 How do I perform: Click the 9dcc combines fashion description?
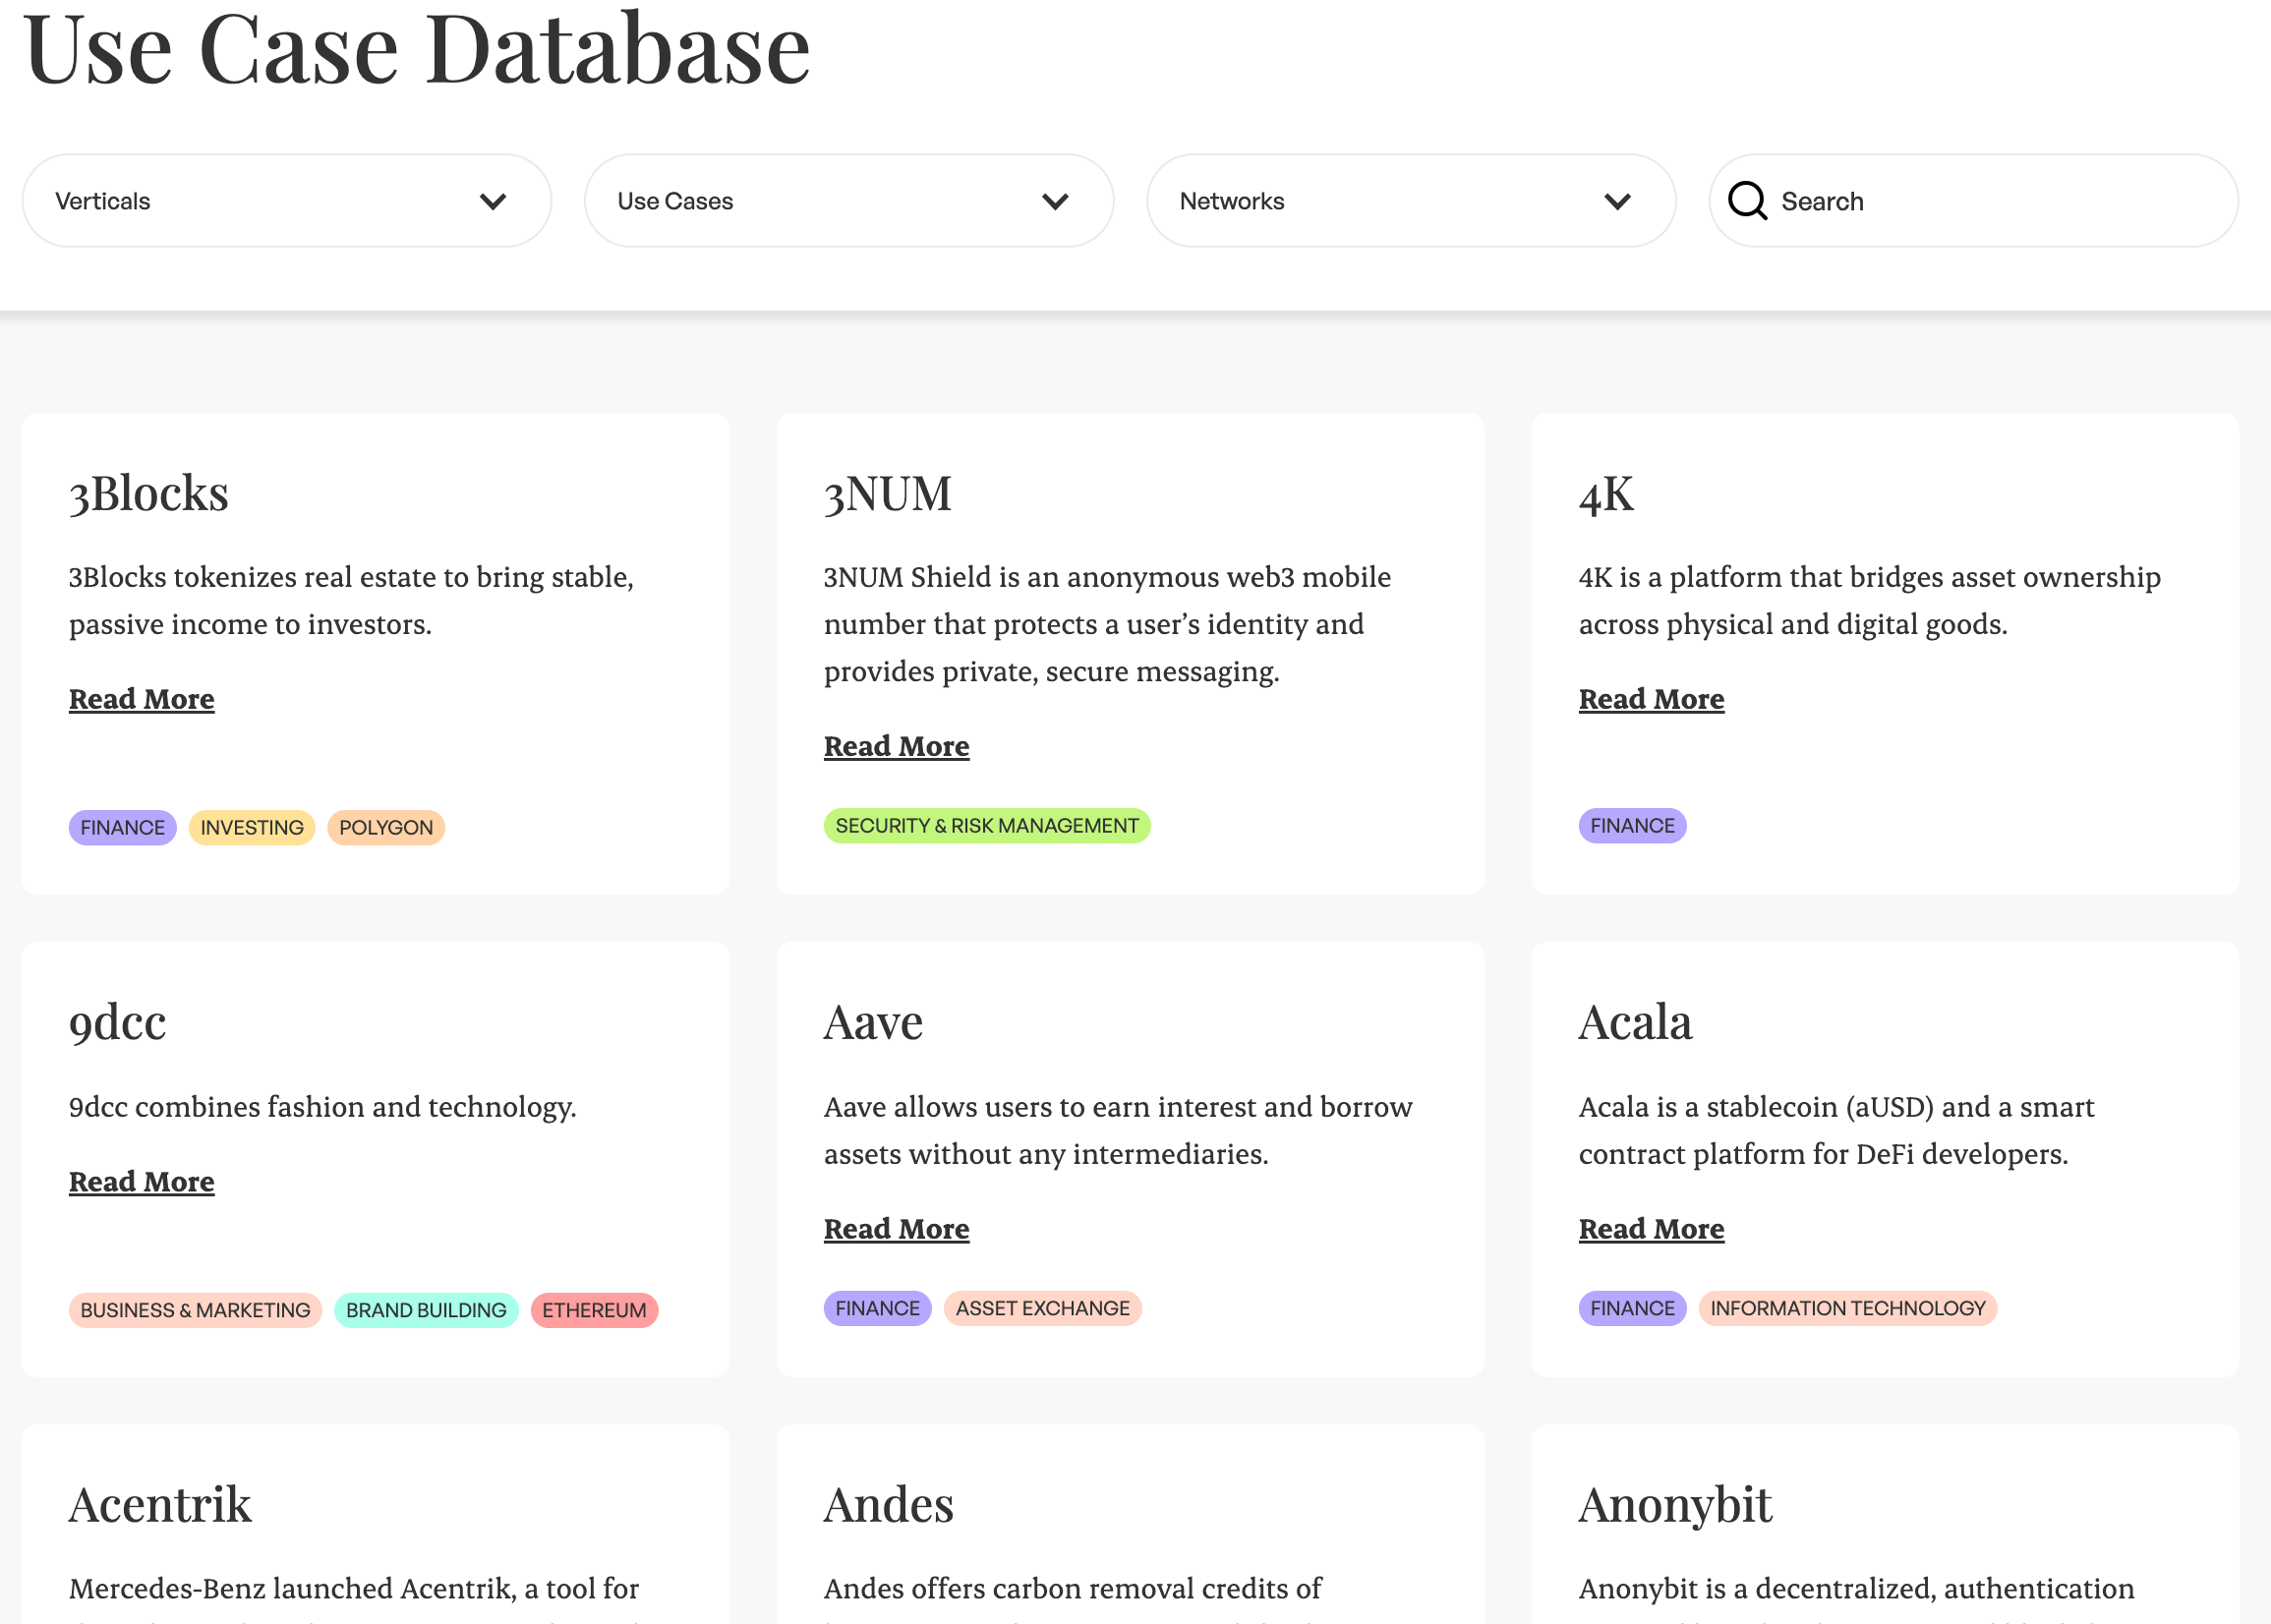[x=322, y=1107]
